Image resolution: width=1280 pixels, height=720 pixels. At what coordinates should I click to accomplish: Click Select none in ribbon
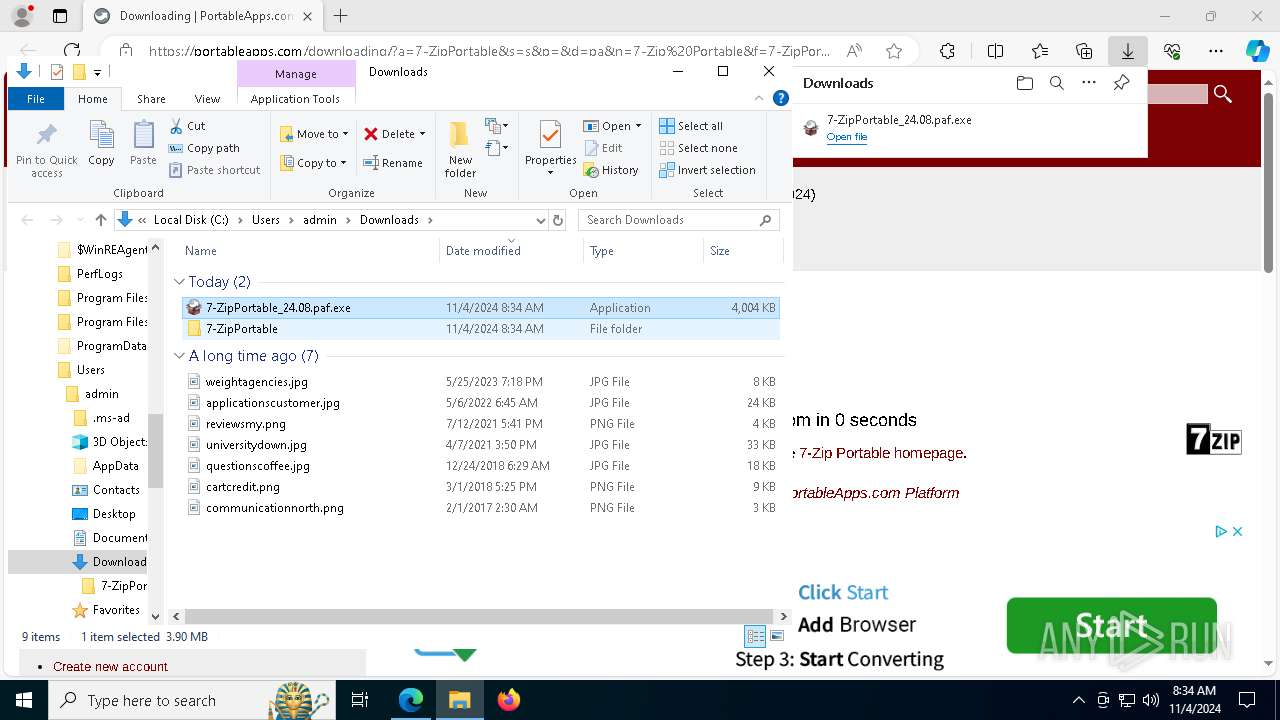tap(698, 148)
